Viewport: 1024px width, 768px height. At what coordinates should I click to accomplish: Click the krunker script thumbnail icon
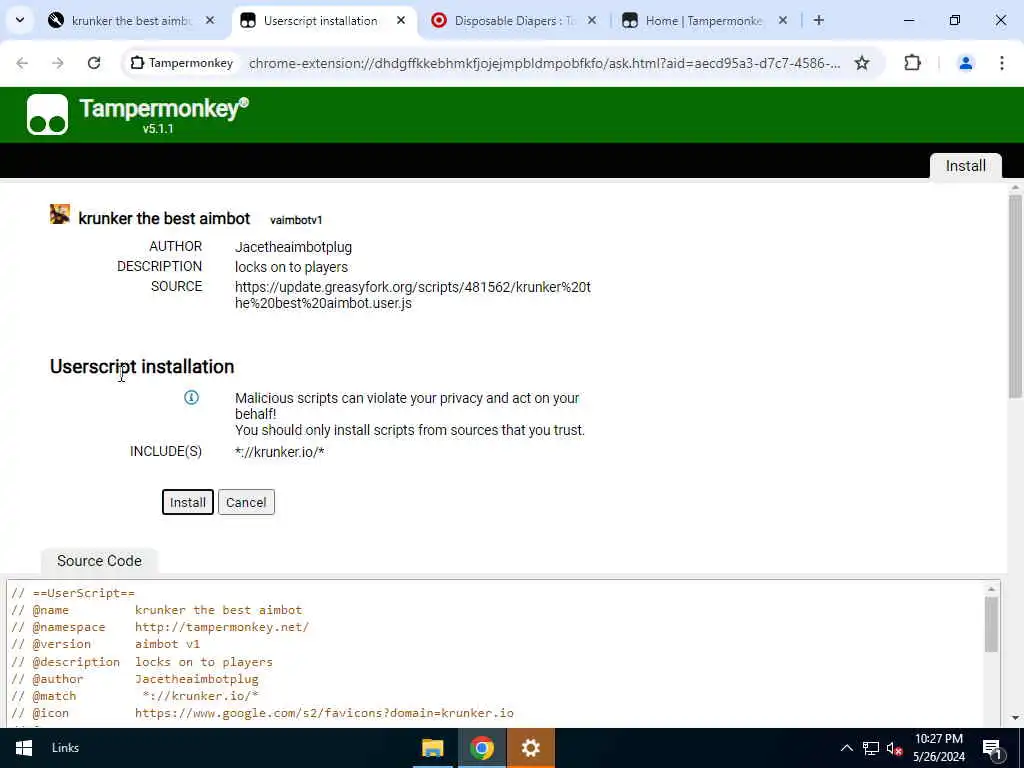pyautogui.click(x=59, y=214)
